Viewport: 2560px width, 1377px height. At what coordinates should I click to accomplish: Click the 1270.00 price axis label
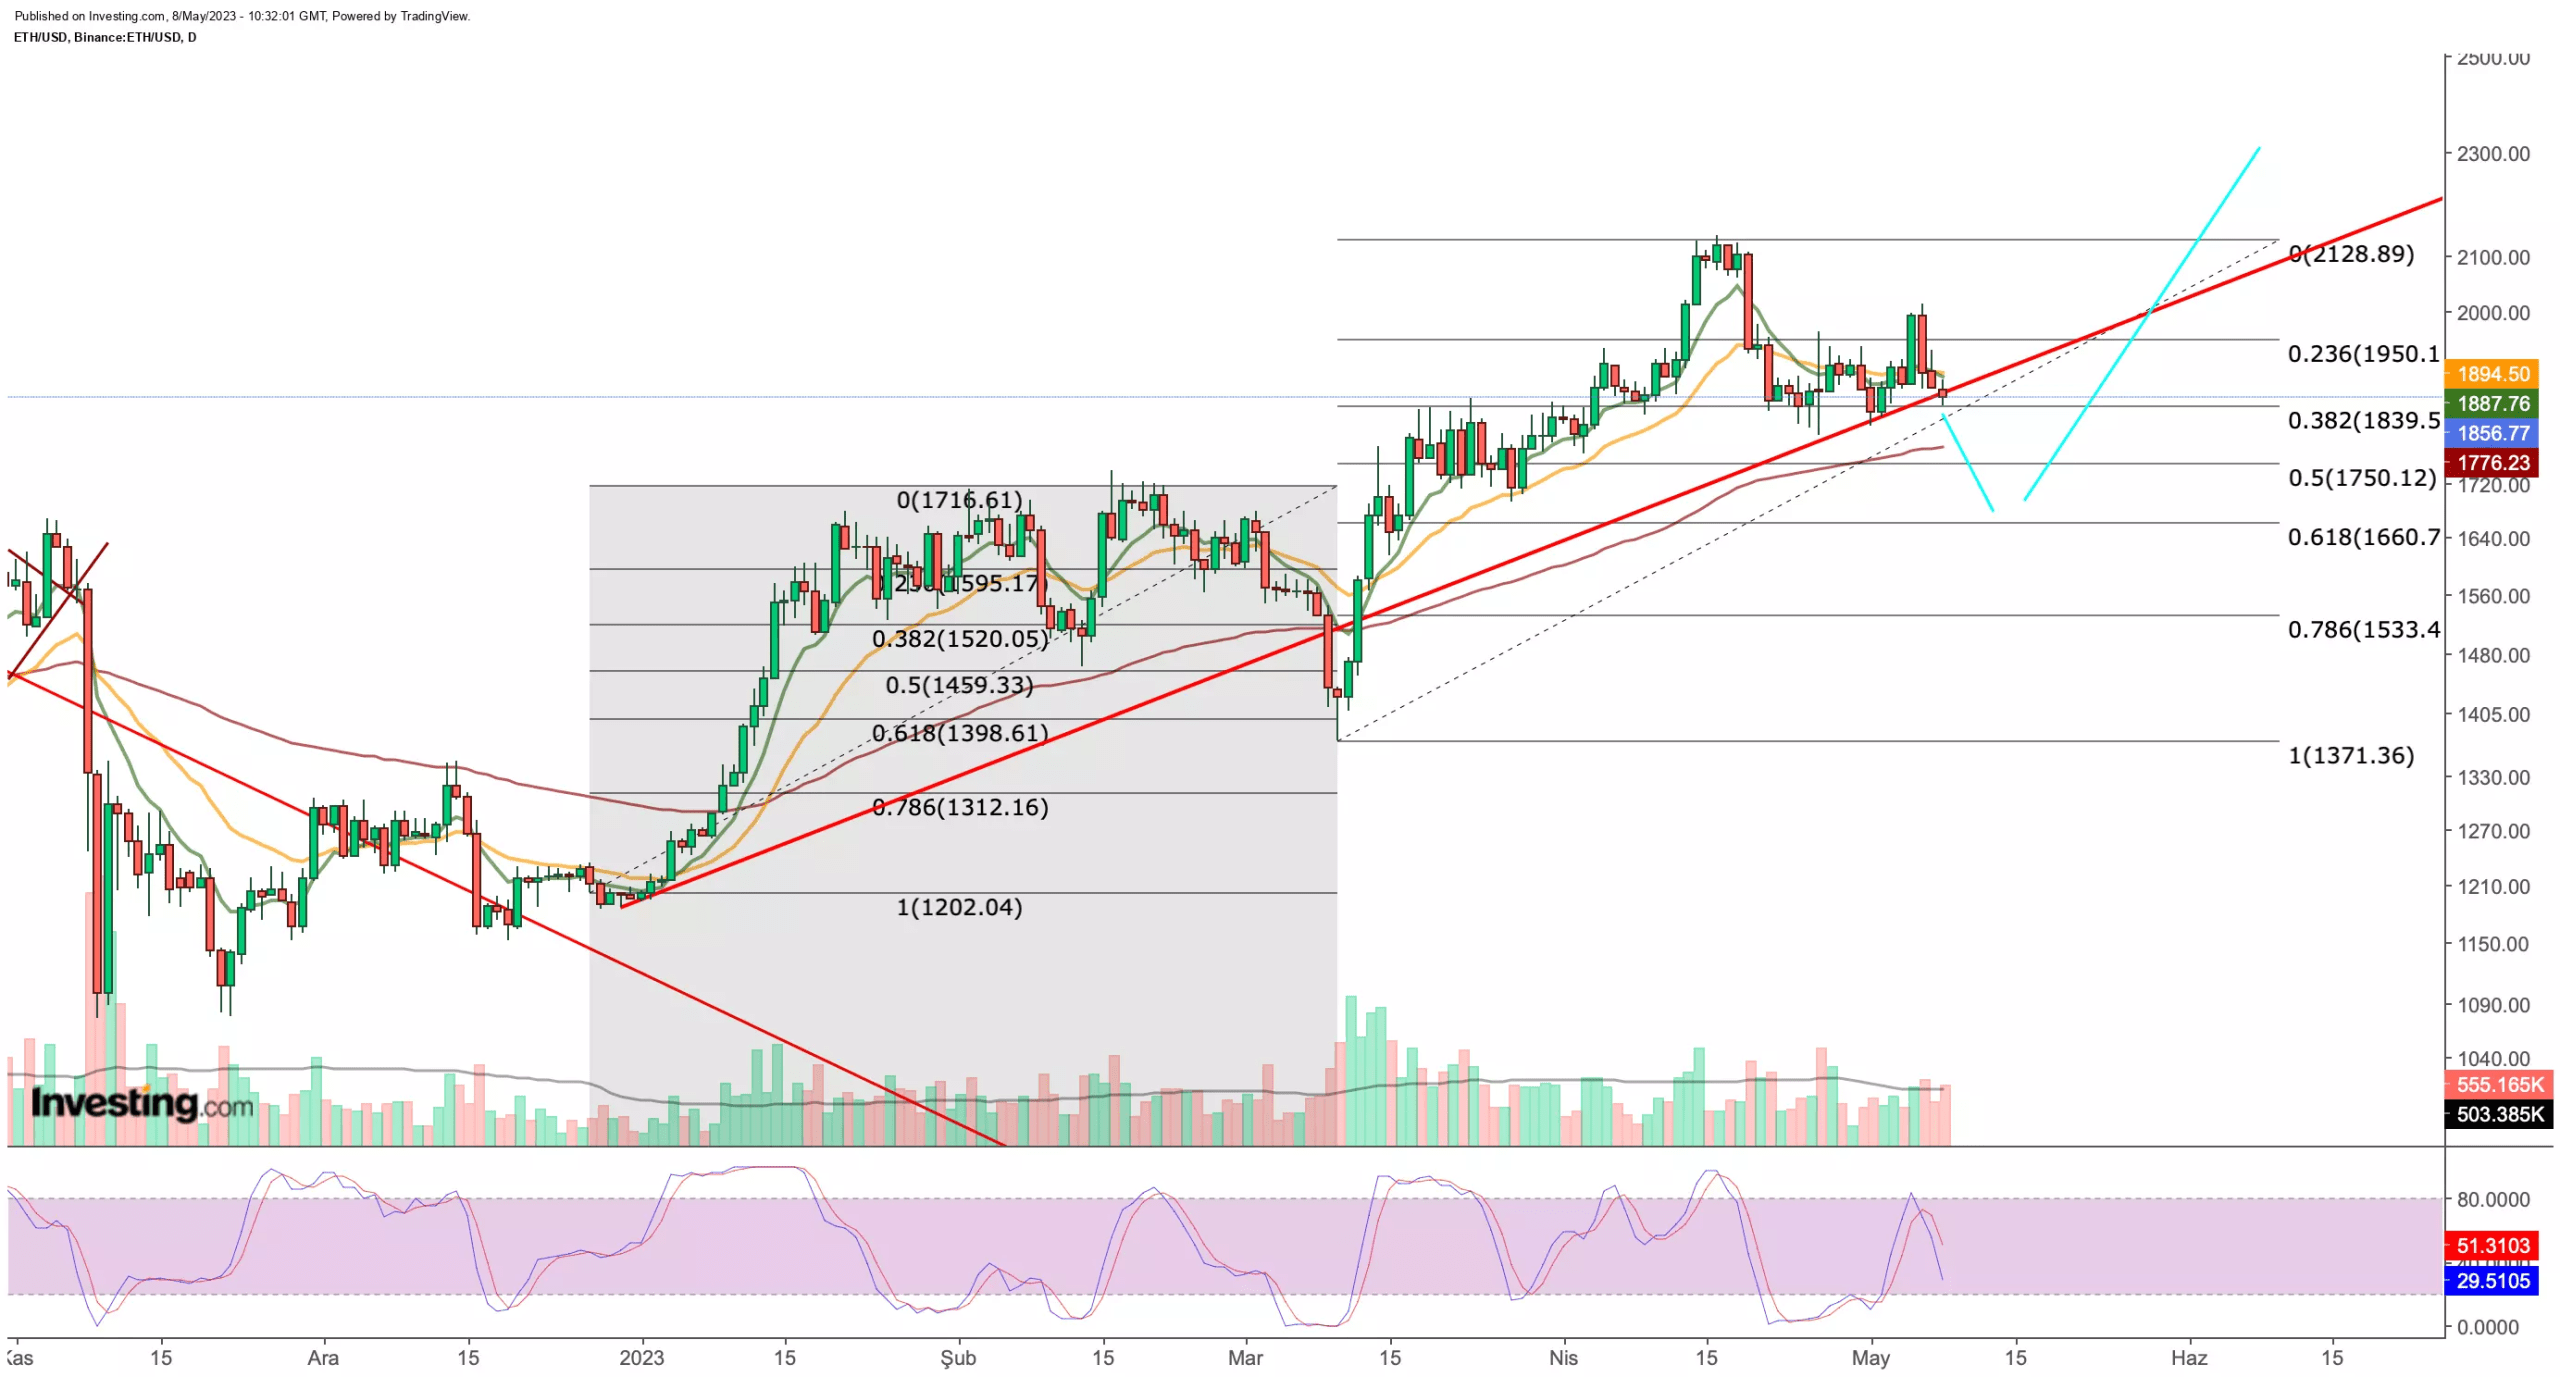[x=2492, y=832]
